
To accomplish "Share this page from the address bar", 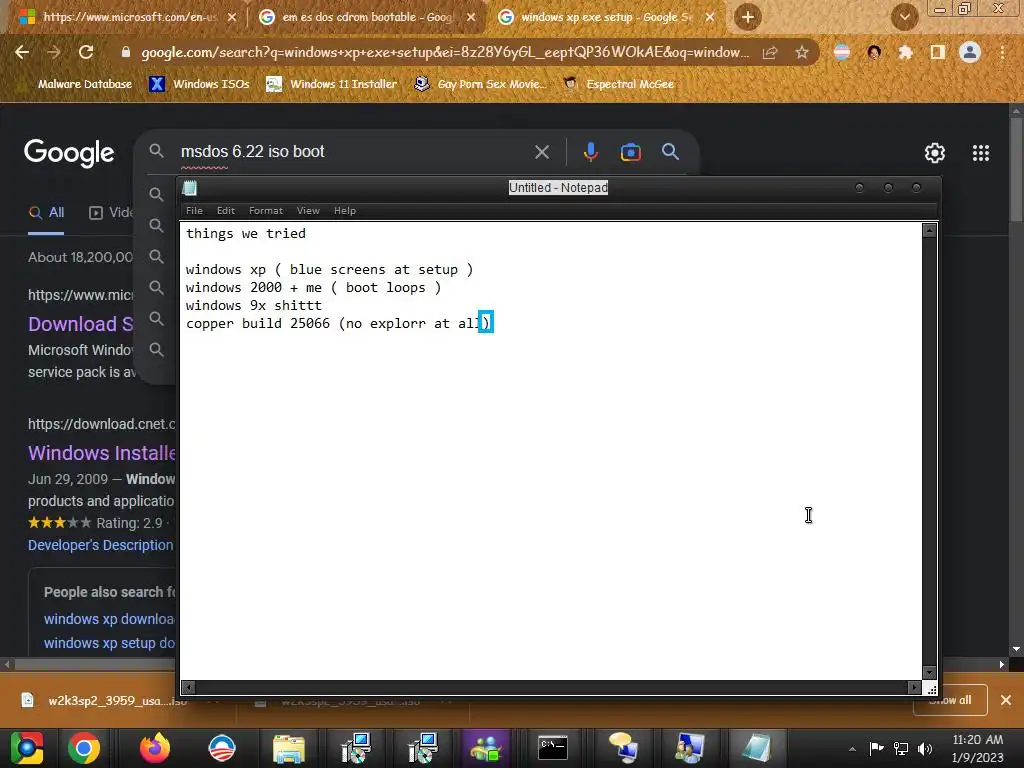I will pos(771,52).
